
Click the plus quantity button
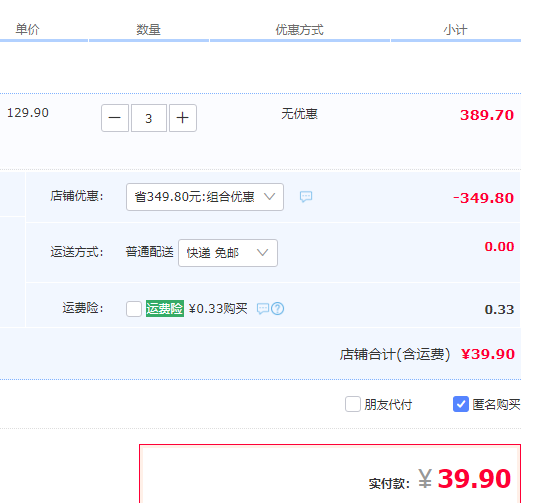point(183,118)
